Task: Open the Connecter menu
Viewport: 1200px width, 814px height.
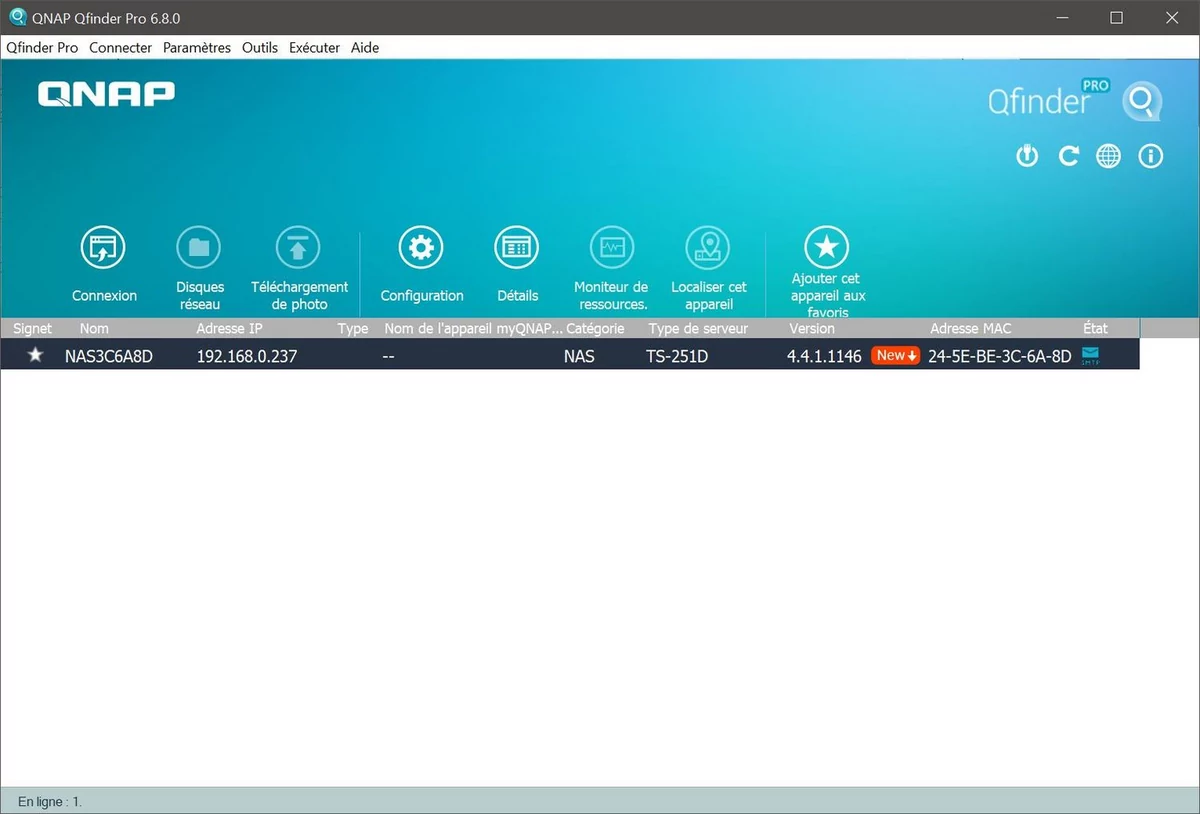Action: click(120, 47)
